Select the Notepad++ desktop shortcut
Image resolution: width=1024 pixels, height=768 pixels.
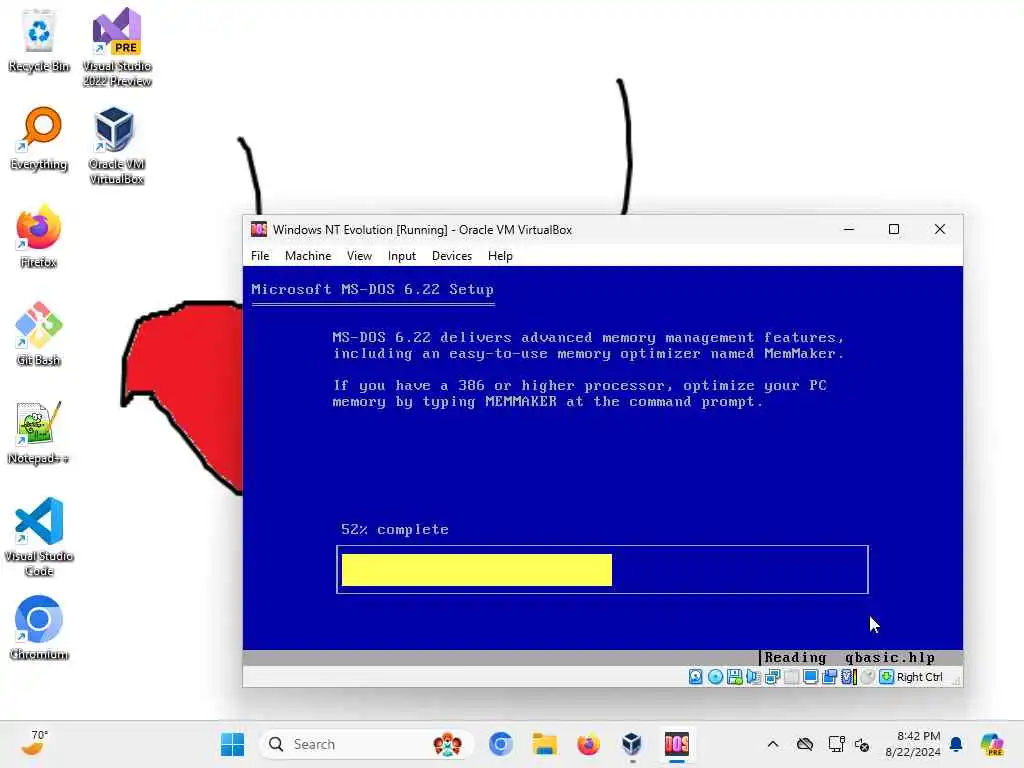click(x=39, y=433)
